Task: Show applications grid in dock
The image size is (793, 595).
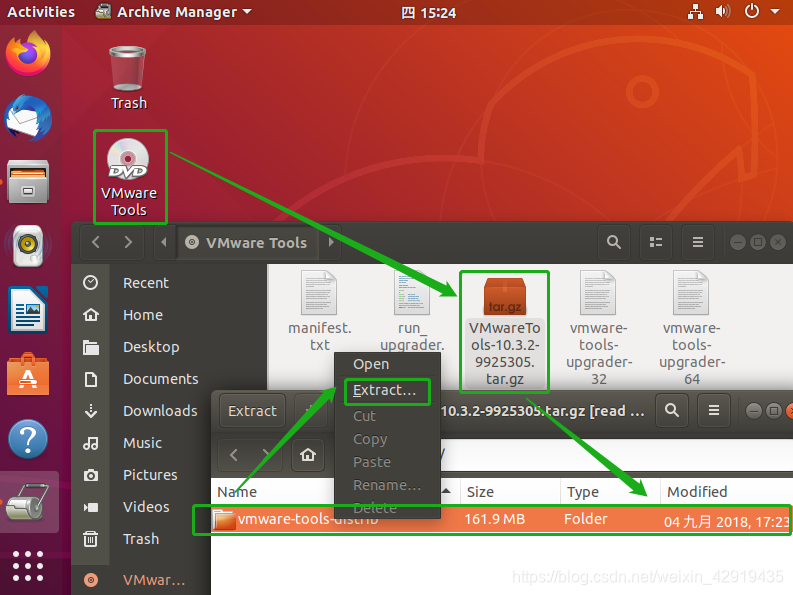Action: click(x=28, y=566)
